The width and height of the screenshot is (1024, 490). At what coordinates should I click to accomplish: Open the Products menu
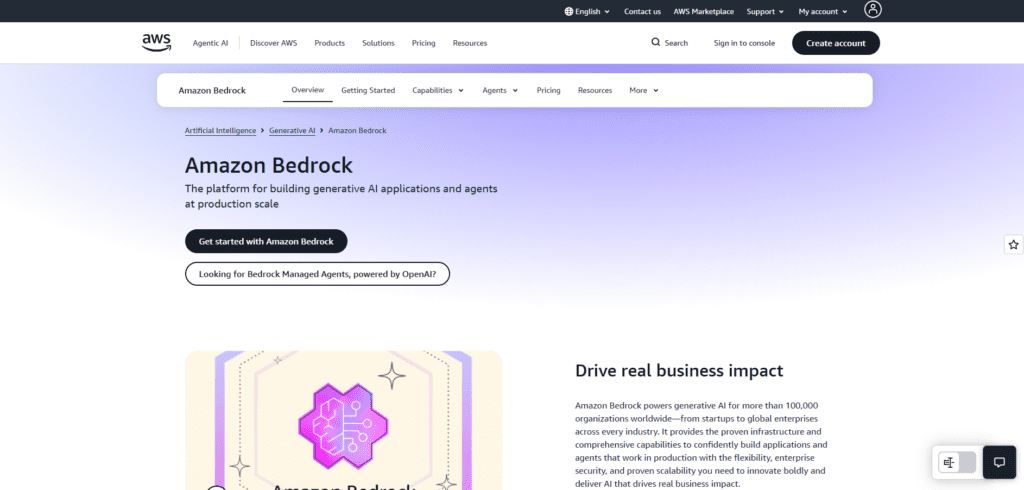pos(329,43)
